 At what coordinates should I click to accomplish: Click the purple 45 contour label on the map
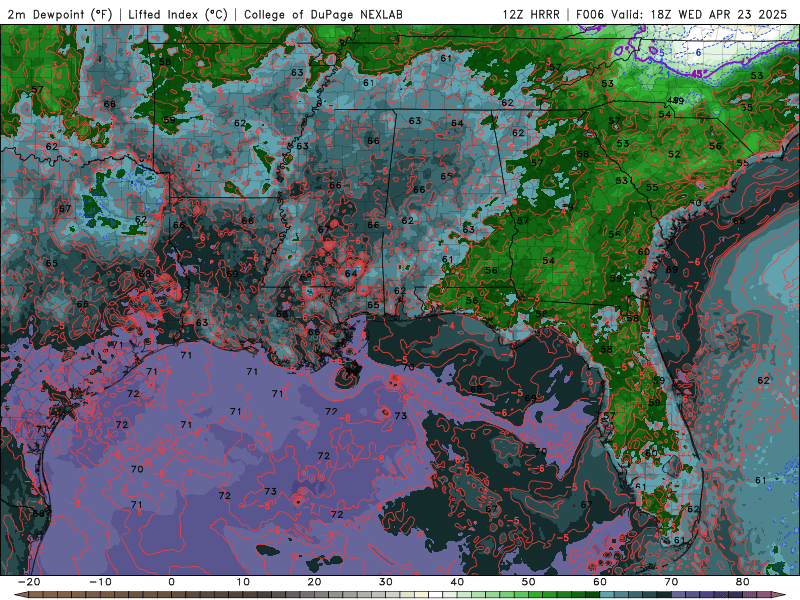697,73
